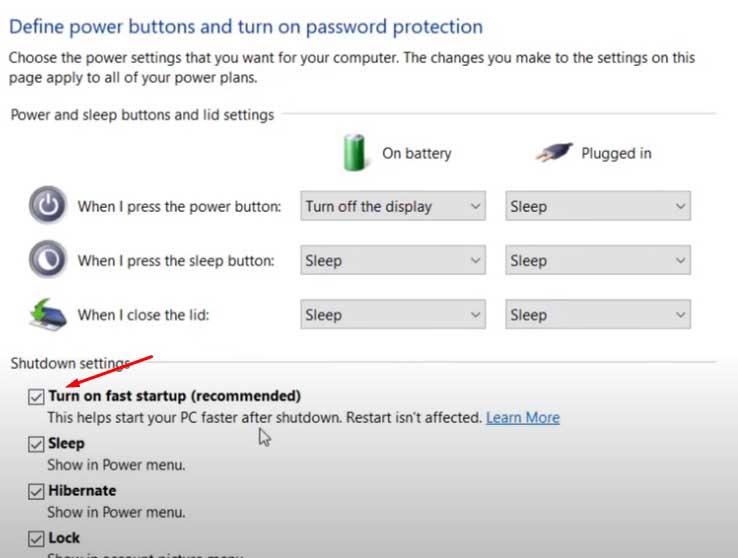Screen dimensions: 738x558
Task: Uncheck the Sleep power menu checkbox
Action: 37,444
